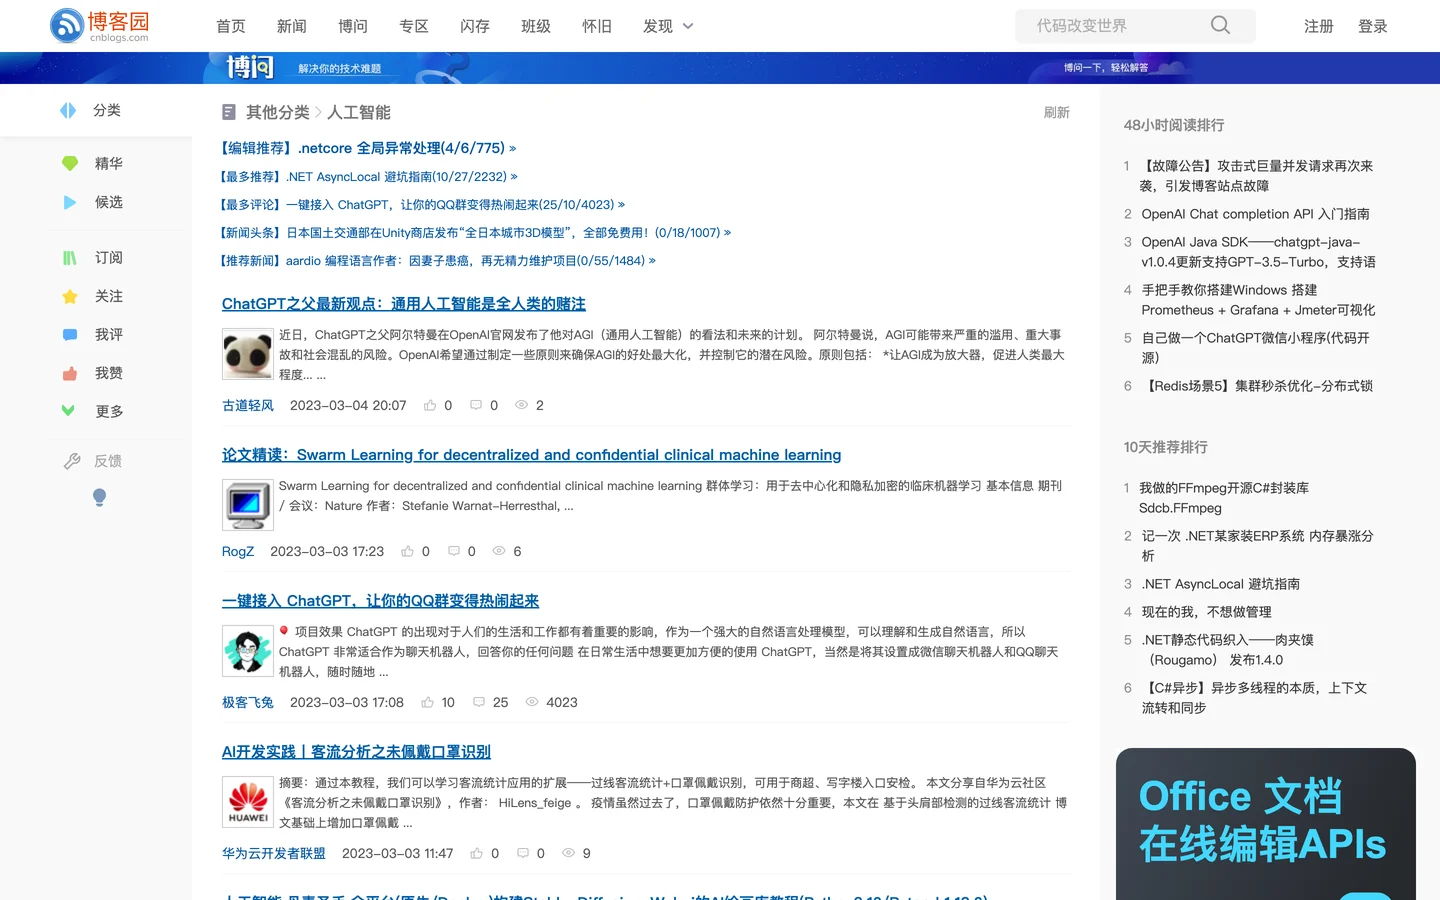Open the 精华 green bubble icon
This screenshot has height=900, width=1440.
coord(70,163)
